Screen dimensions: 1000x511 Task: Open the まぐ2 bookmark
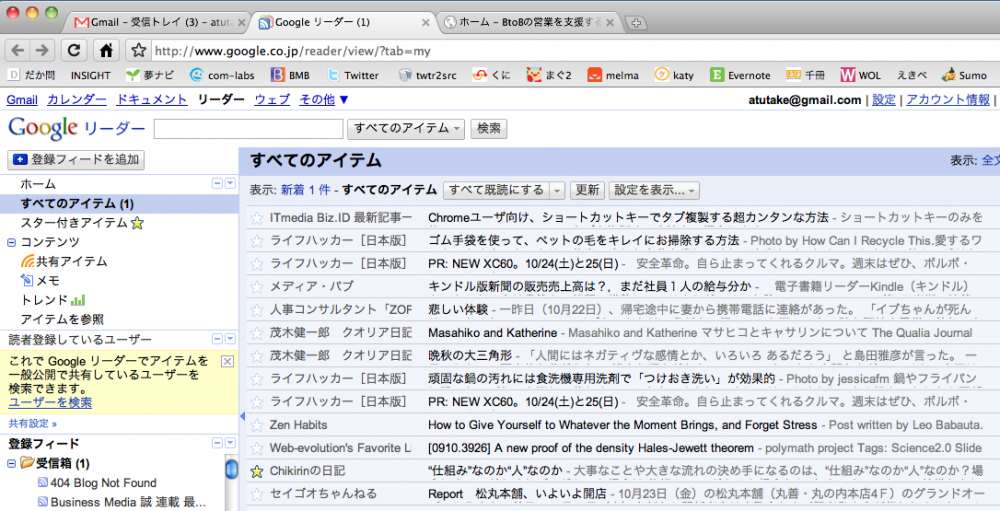548,75
